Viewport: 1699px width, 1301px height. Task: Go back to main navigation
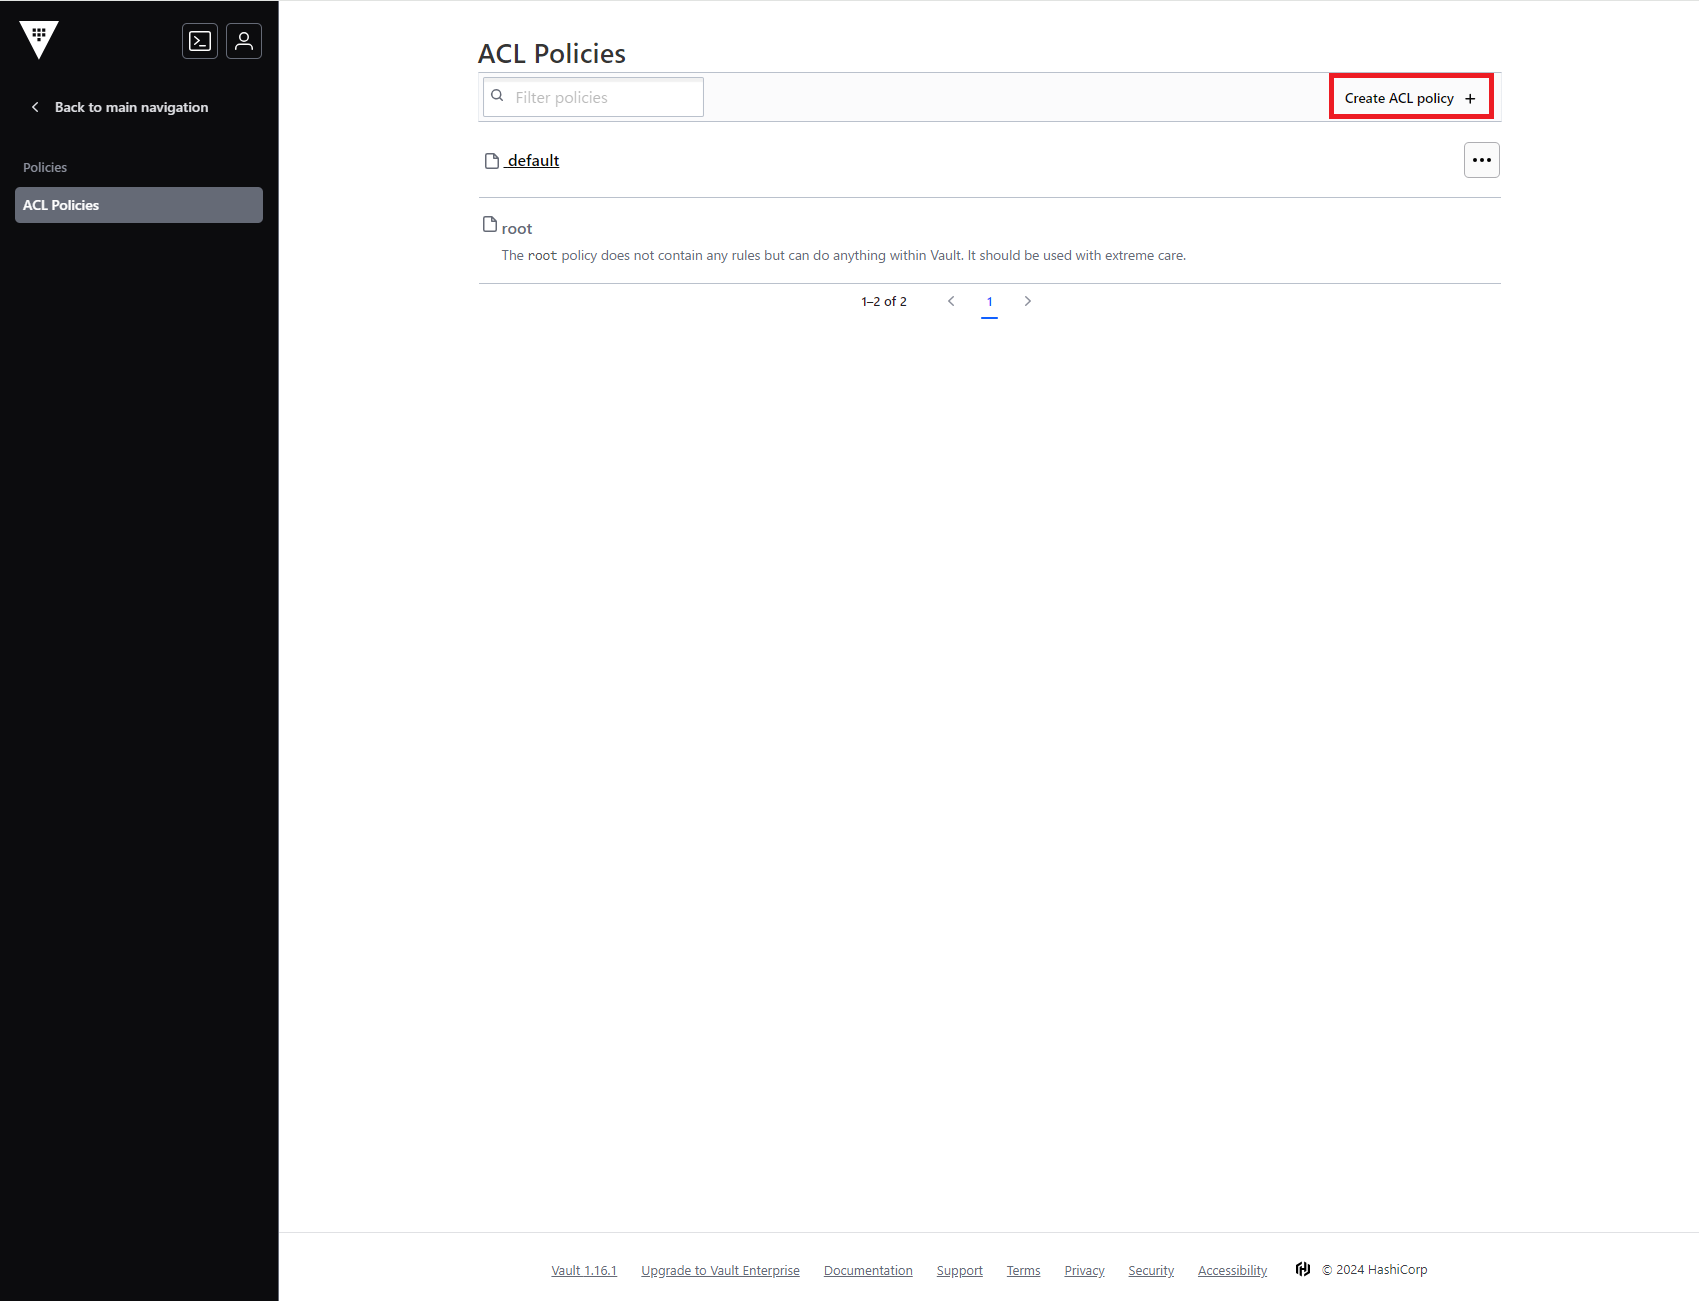[131, 107]
